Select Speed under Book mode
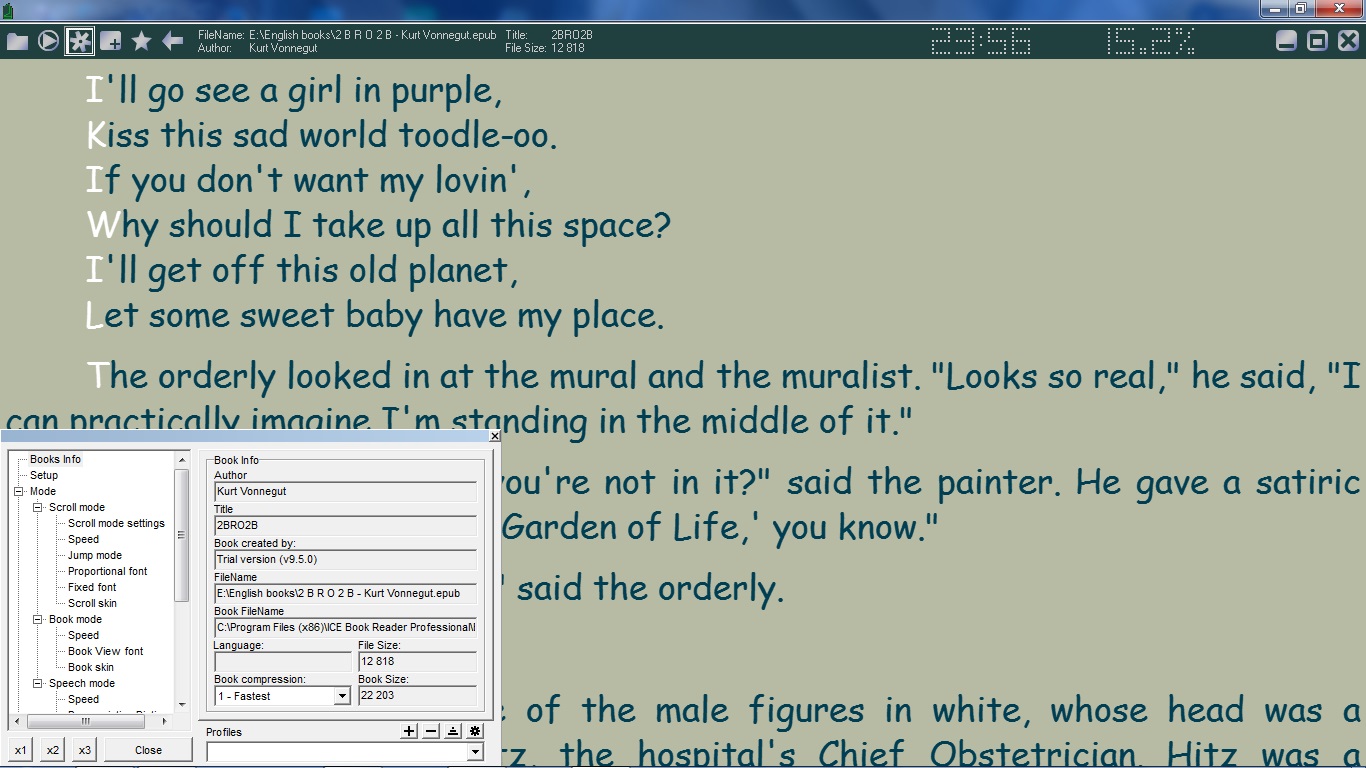Viewport: 1366px width, 768px height. pos(83,636)
